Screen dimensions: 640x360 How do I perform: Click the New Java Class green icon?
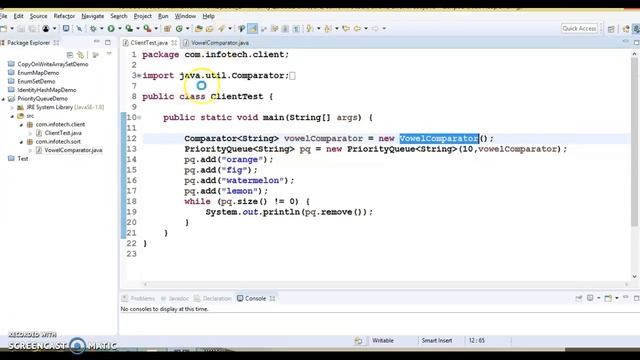click(x=179, y=29)
